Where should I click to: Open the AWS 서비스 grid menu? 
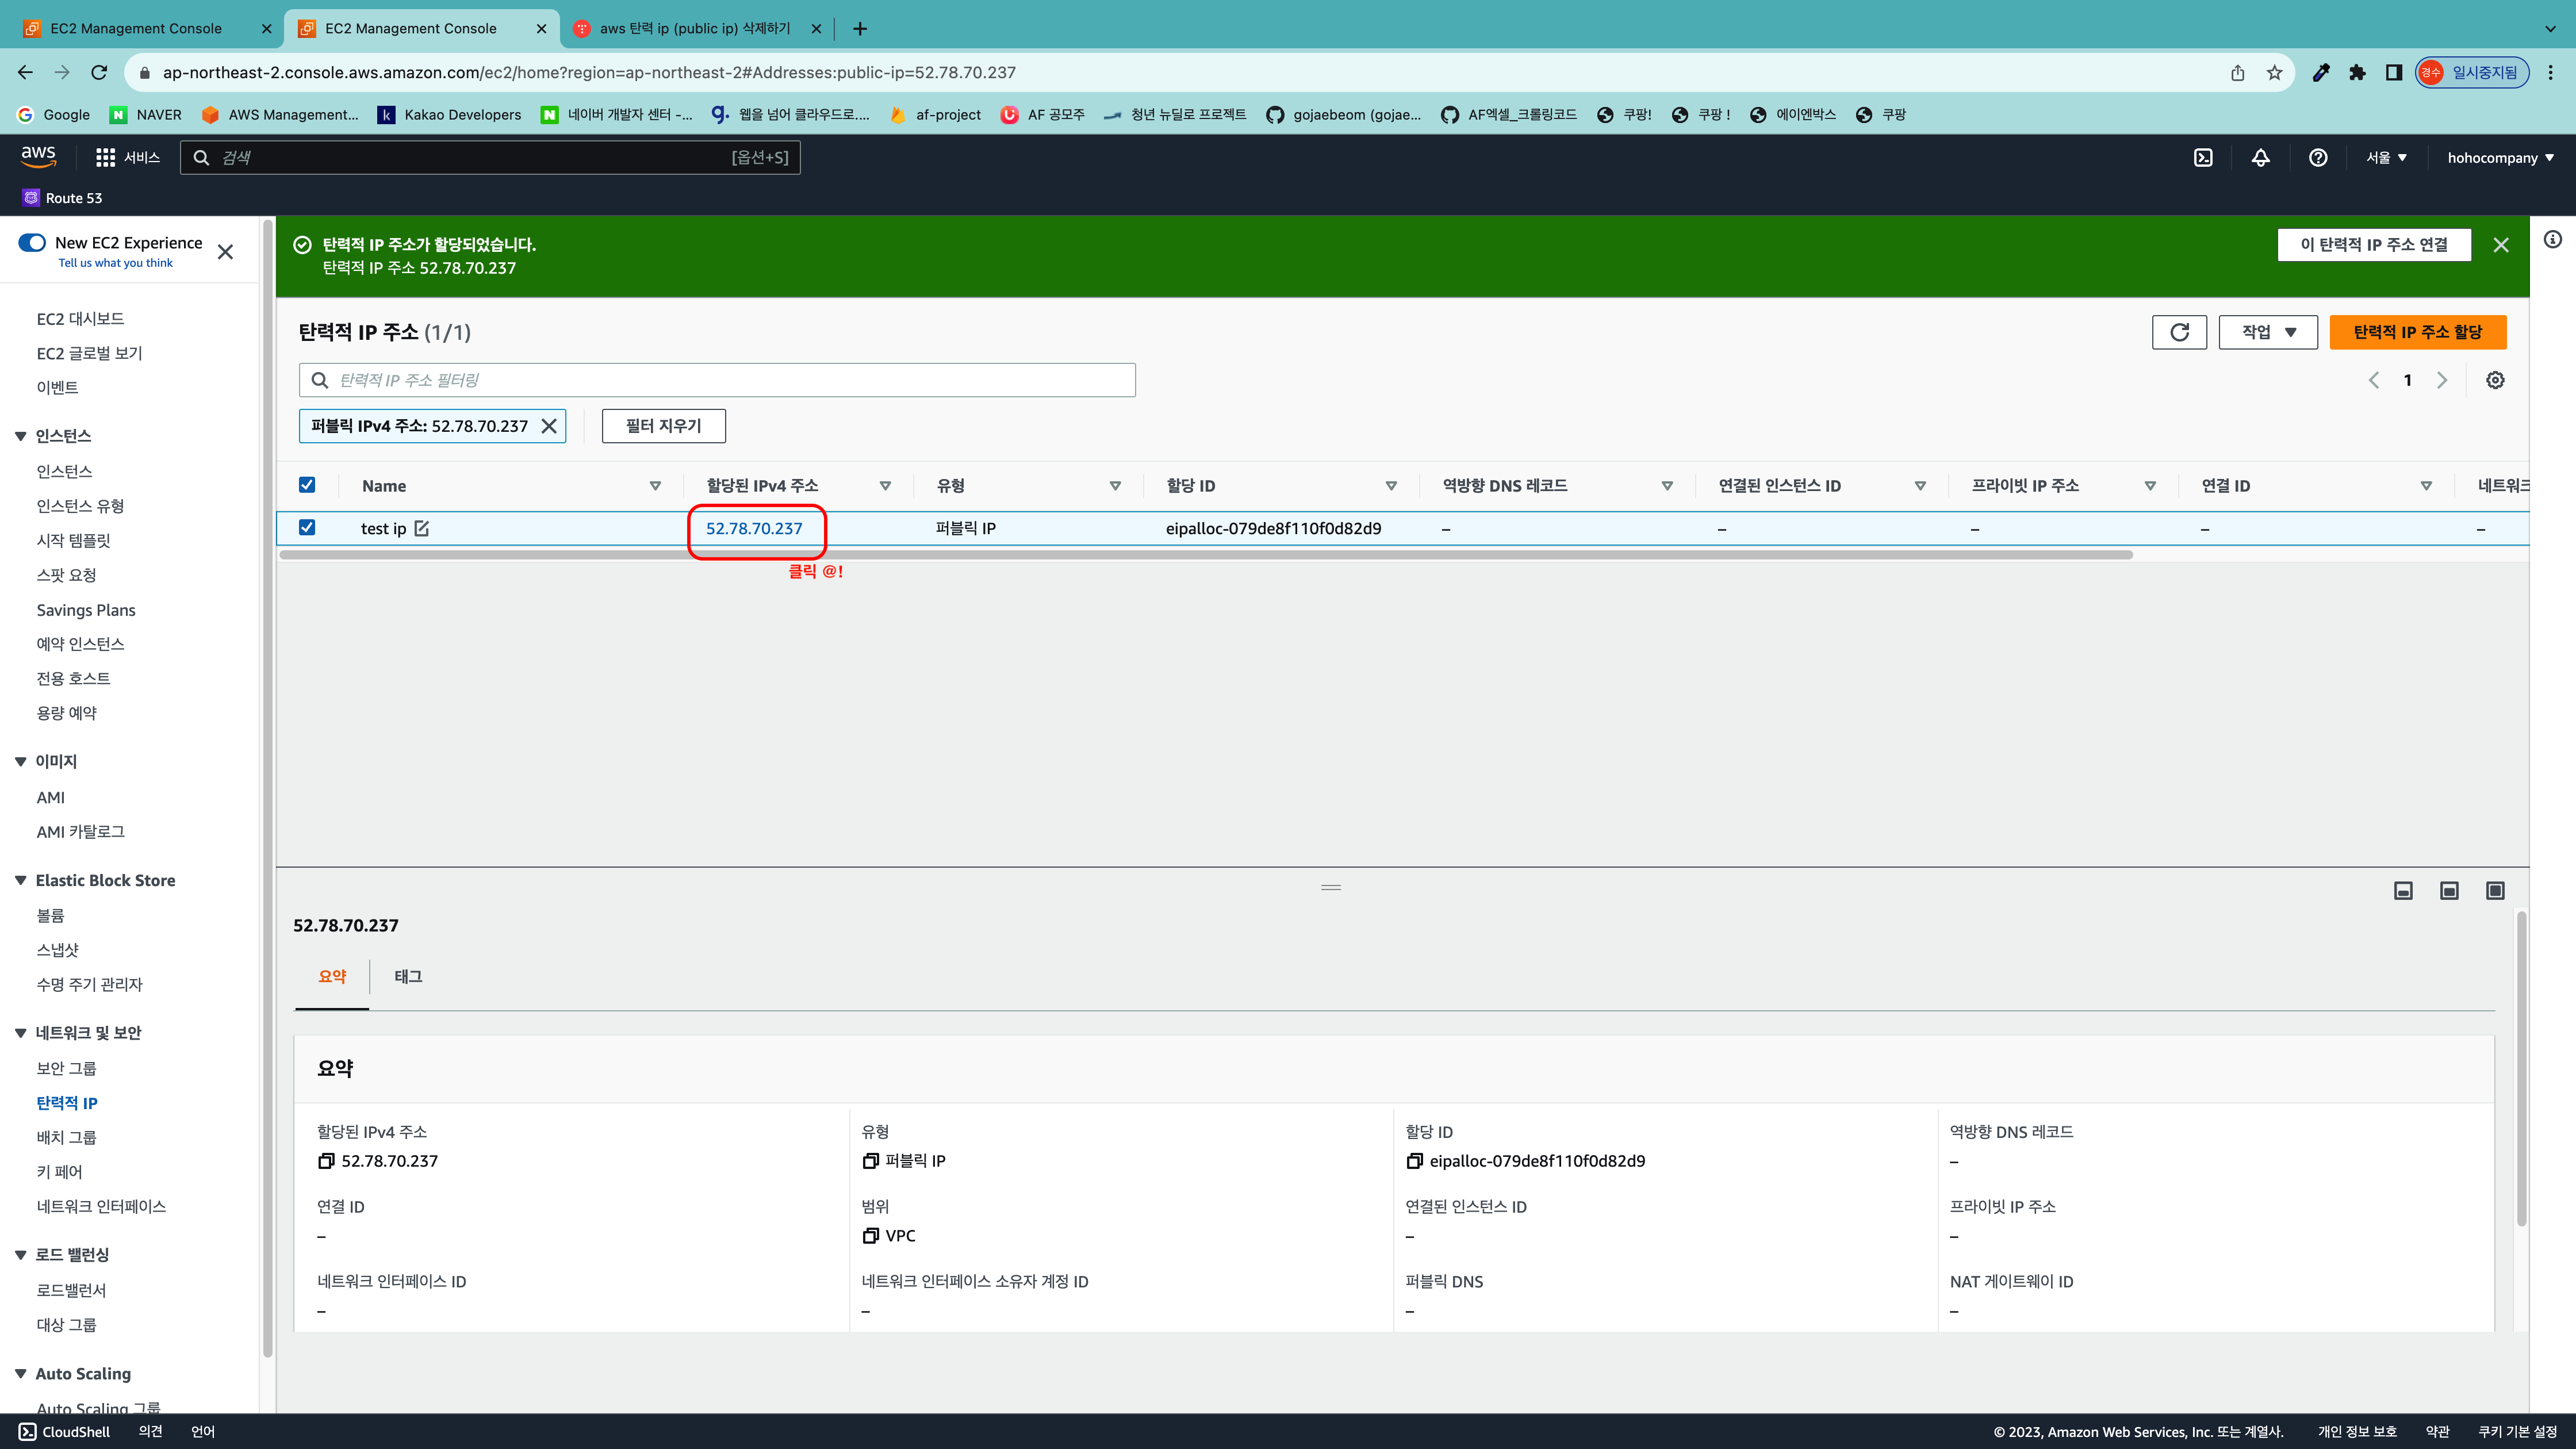pyautogui.click(x=105, y=158)
